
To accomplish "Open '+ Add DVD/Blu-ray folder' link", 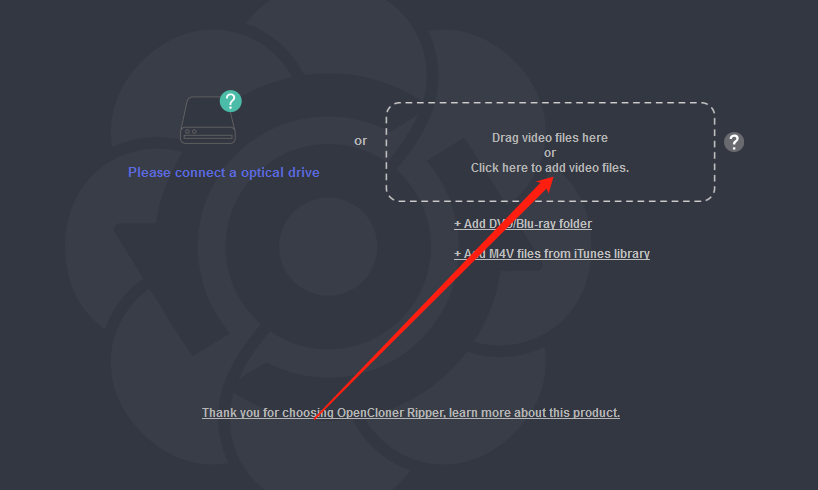I will pos(523,224).
